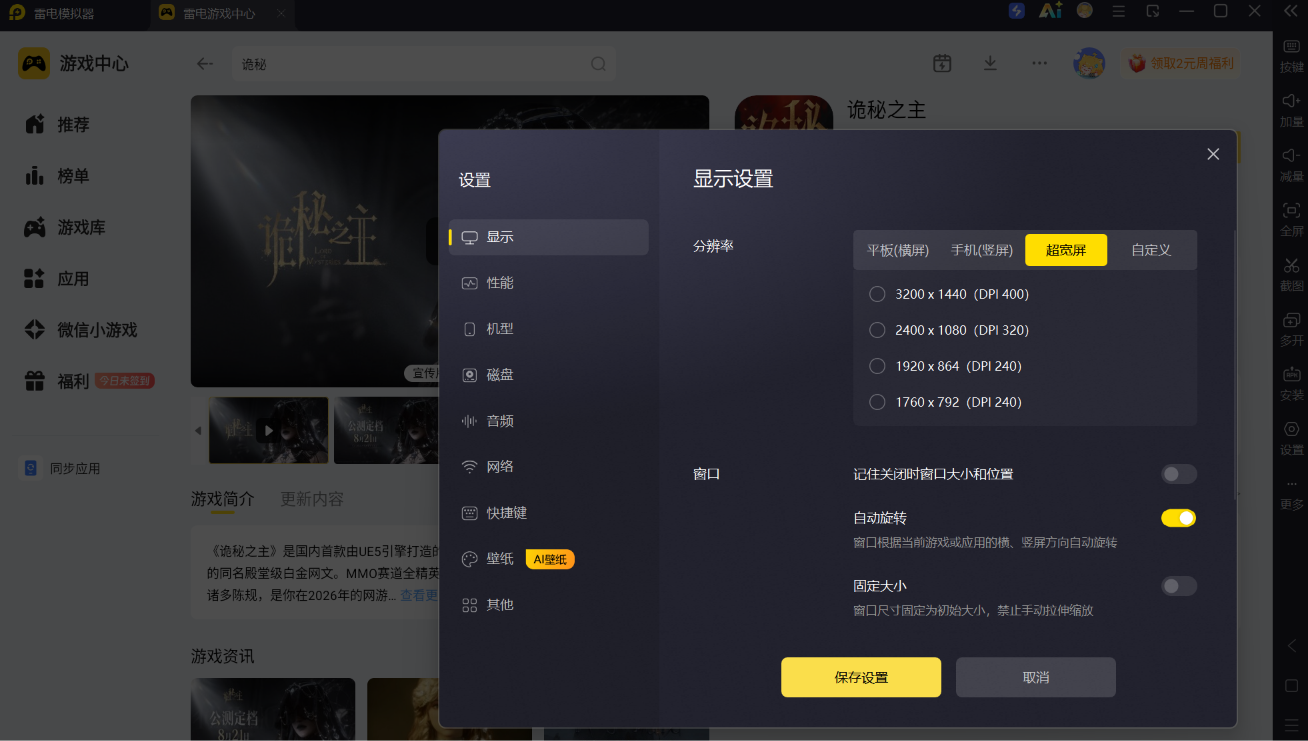The width and height of the screenshot is (1308, 741).
Task: Go to 磁盘 settings section
Action: (x=549, y=375)
